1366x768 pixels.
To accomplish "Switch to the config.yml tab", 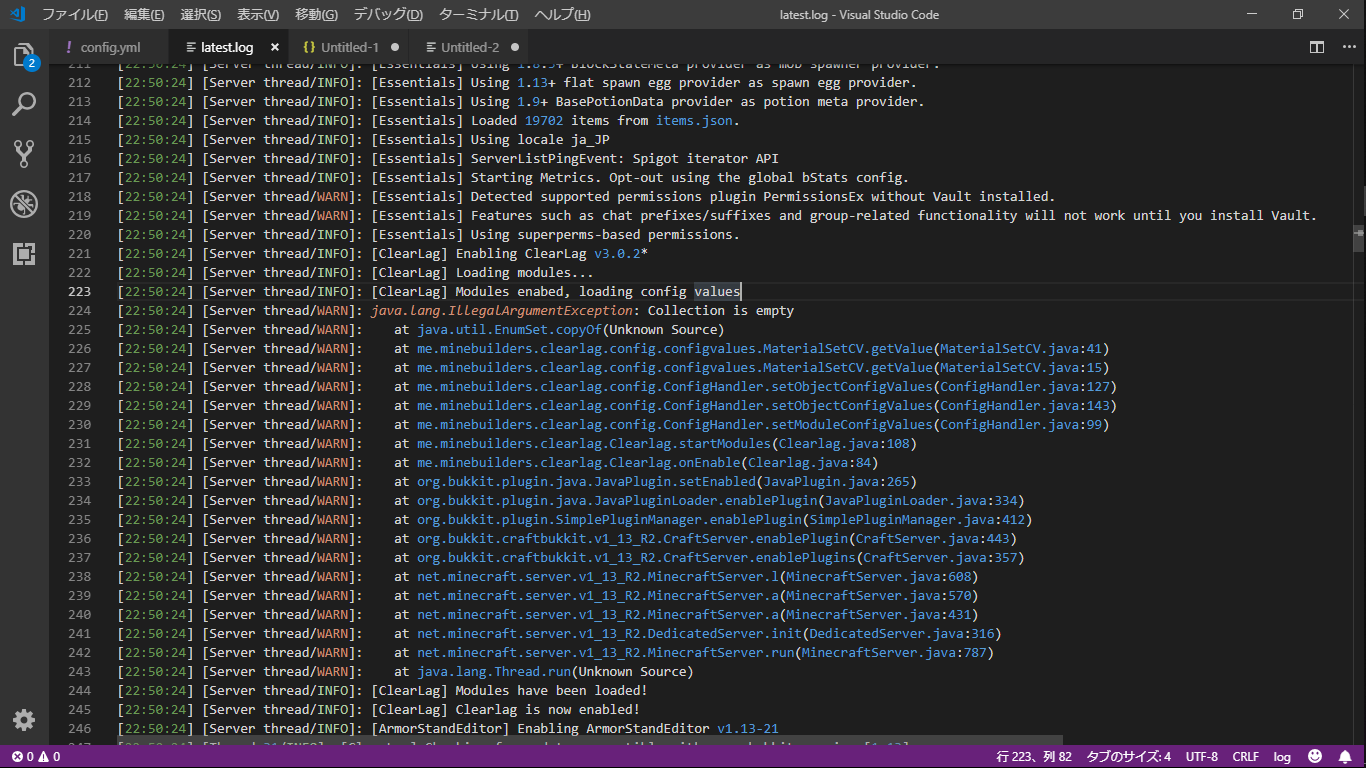I will [111, 47].
